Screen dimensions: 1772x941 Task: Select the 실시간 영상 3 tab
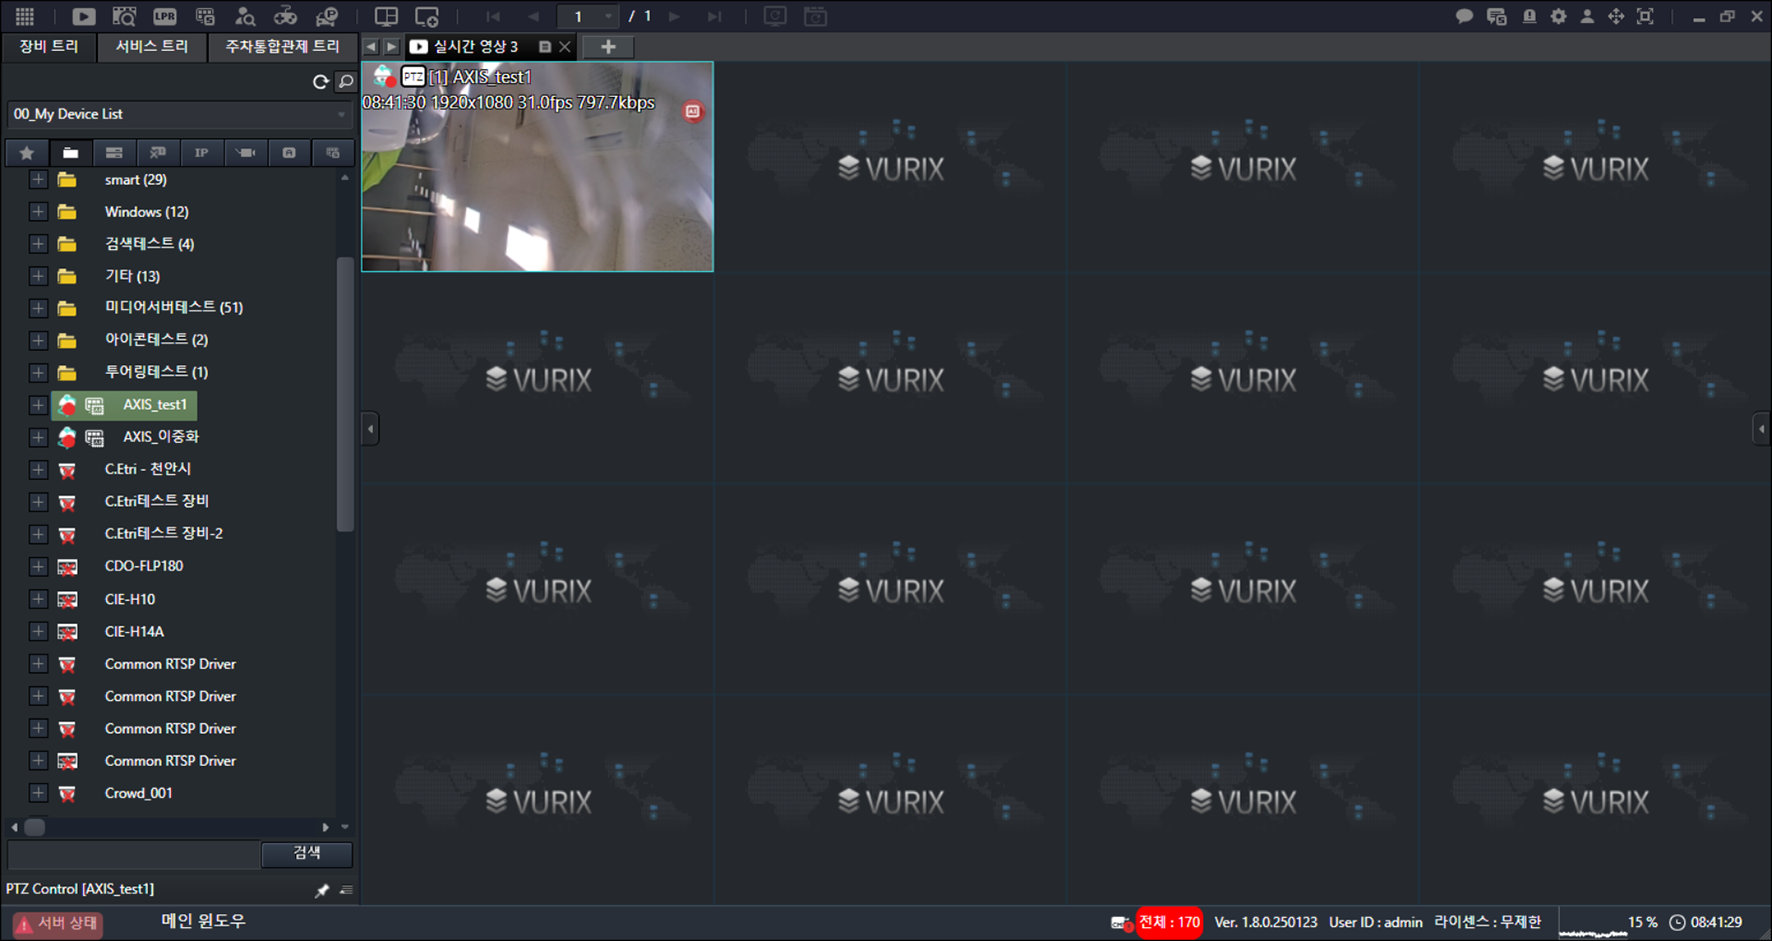(476, 47)
